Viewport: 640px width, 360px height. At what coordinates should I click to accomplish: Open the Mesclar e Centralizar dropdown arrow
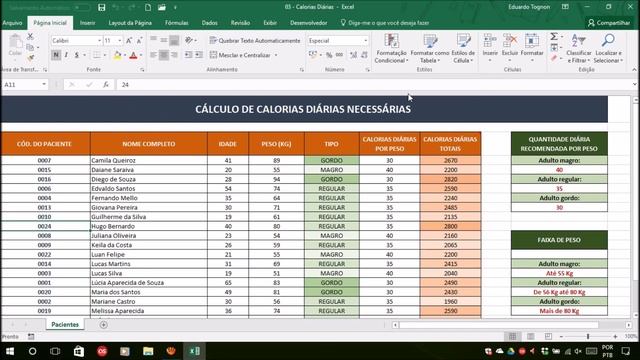[x=276, y=55]
